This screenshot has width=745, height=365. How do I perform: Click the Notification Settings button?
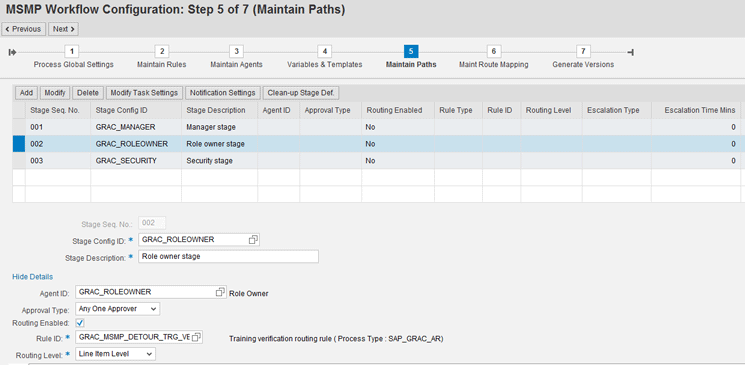tap(222, 93)
